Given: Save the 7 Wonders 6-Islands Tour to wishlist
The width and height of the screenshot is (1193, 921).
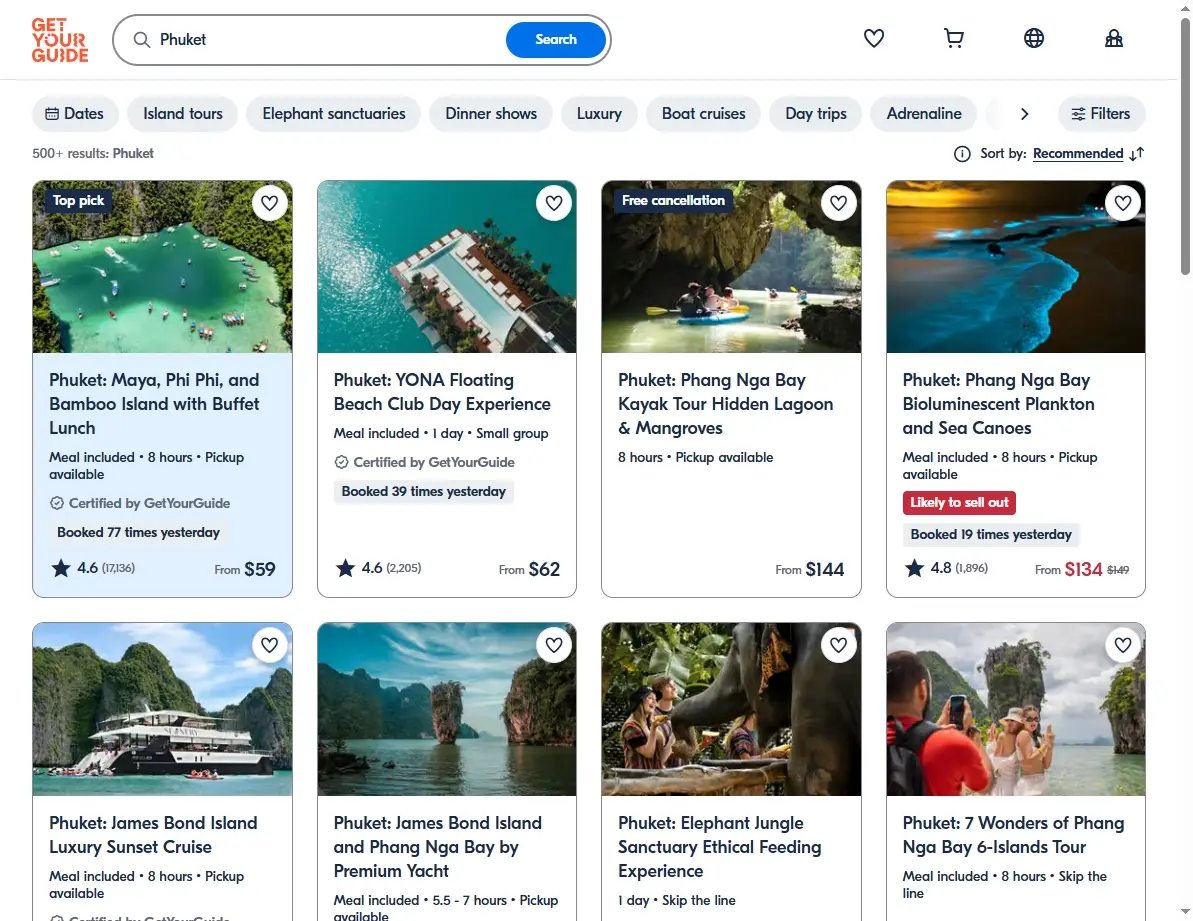Looking at the screenshot, I should (x=1123, y=645).
